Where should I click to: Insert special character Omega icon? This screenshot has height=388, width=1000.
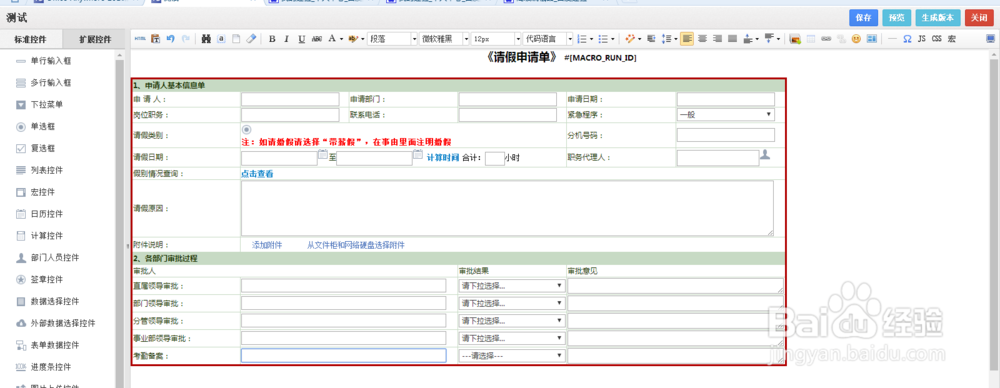[907, 39]
